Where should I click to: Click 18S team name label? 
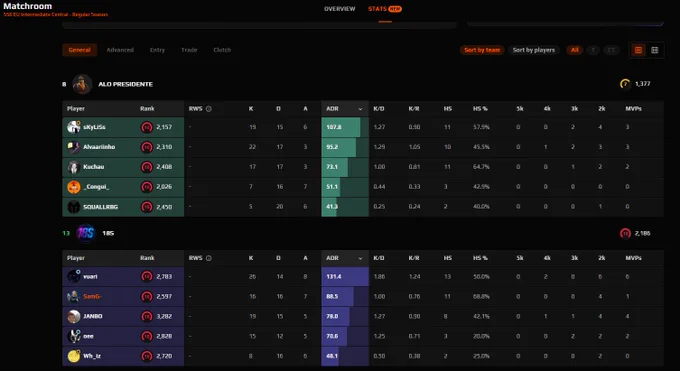coord(108,233)
